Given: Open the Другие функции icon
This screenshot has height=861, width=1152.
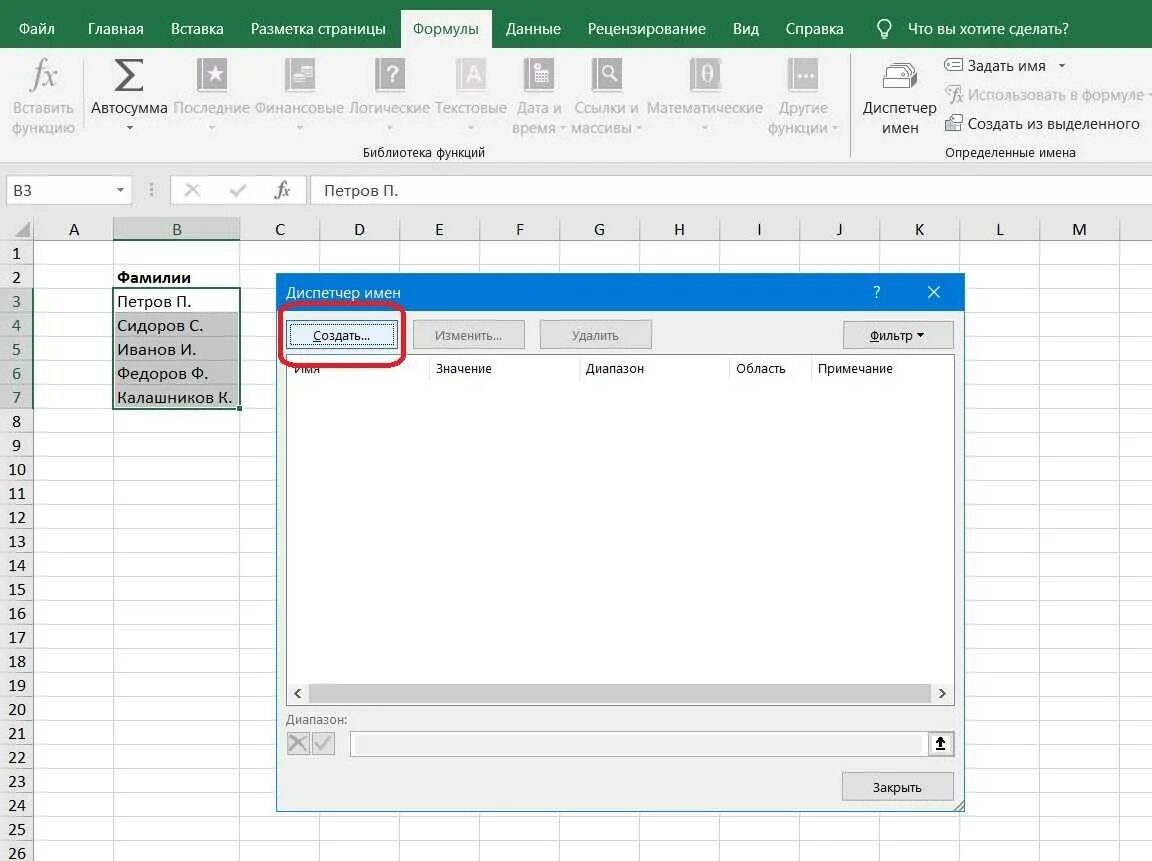Looking at the screenshot, I should (803, 76).
